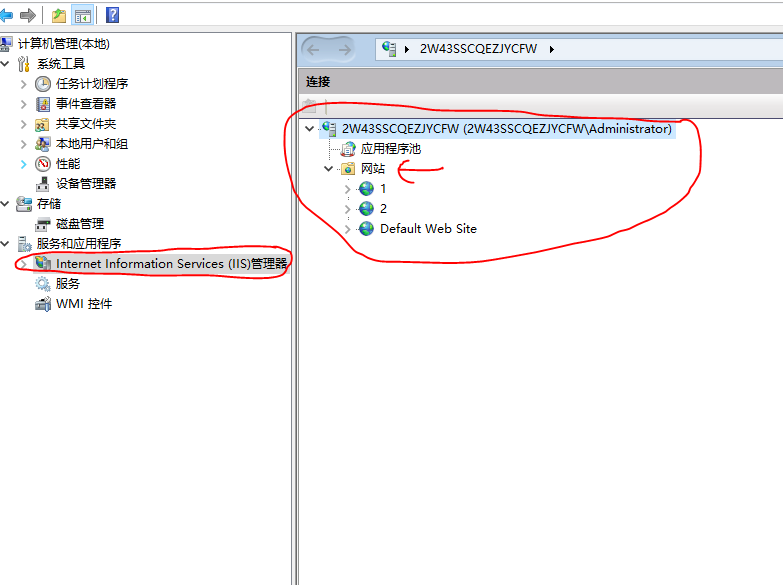Image resolution: width=783 pixels, height=585 pixels.
Task: Expand site 1 in Connections
Action: click(348, 189)
